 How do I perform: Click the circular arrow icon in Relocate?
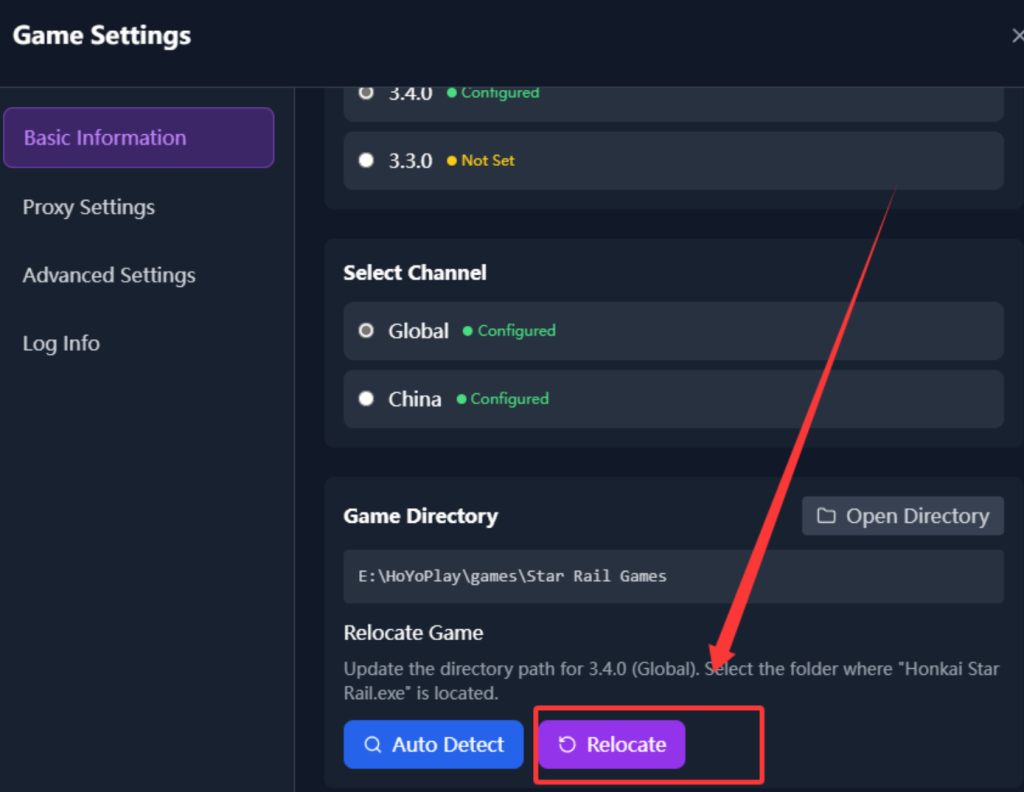coord(567,745)
